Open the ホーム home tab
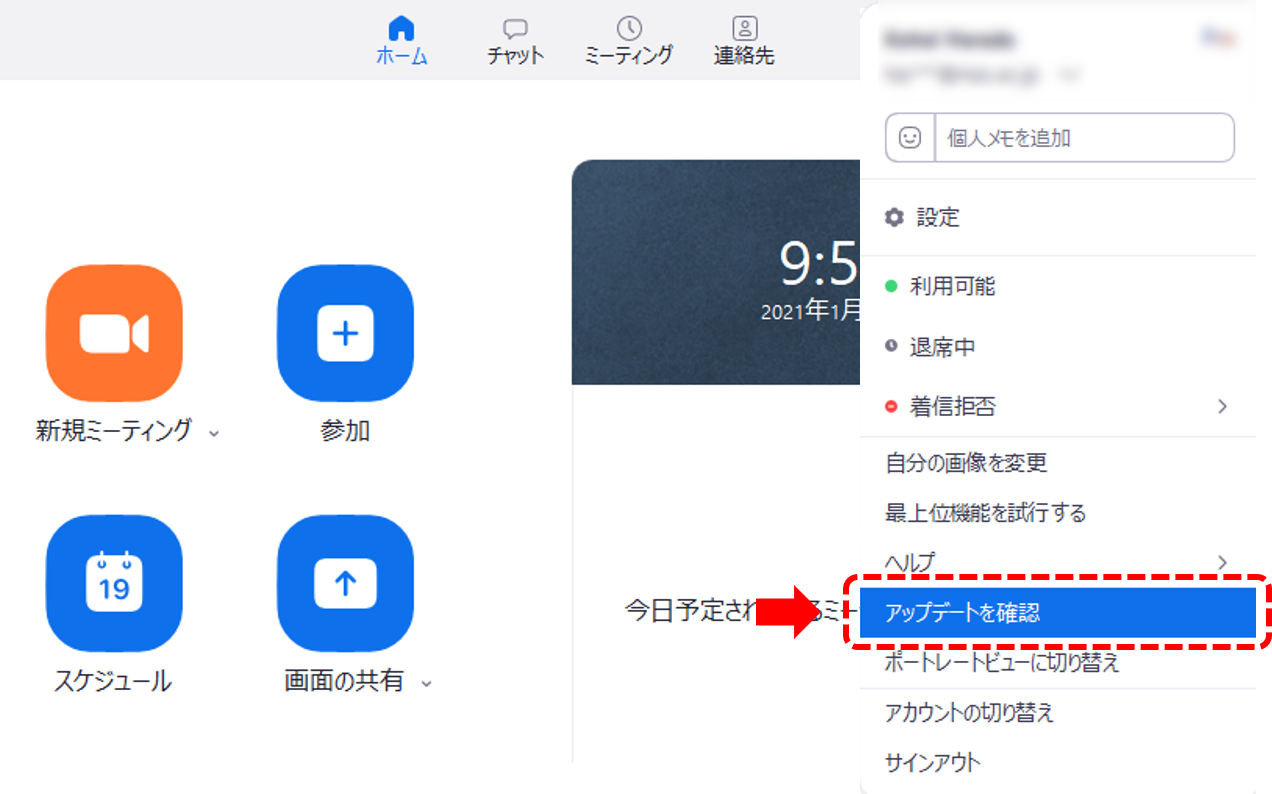This screenshot has width=1272, height=794. 401,41
